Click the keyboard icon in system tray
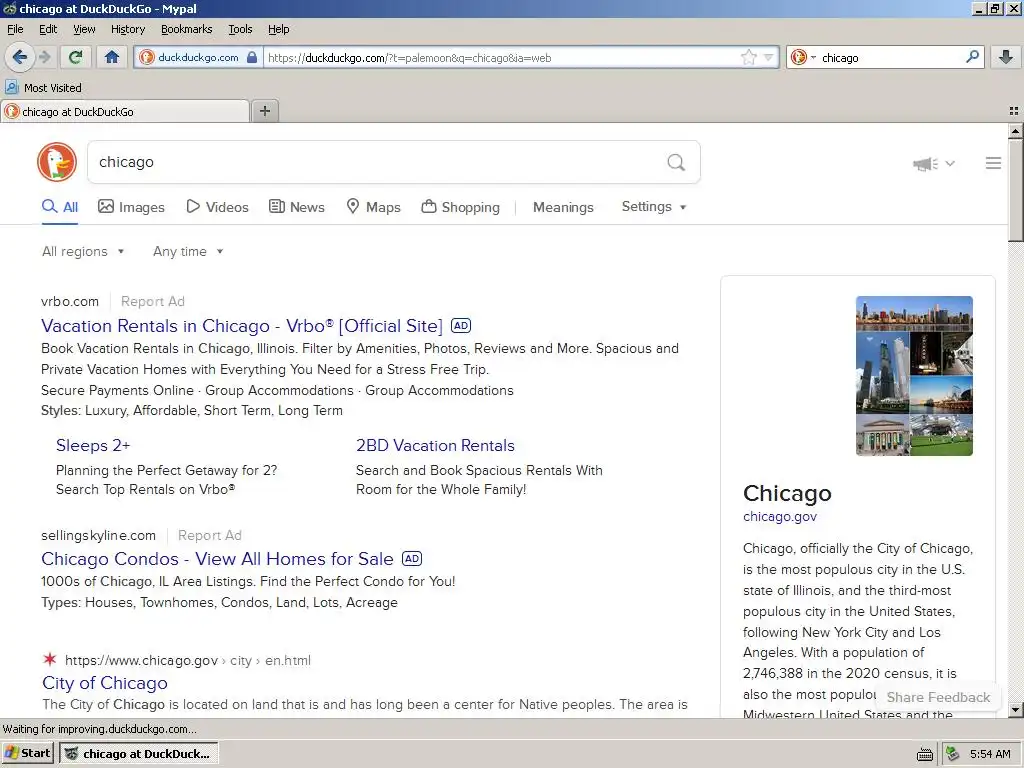Screen dimensions: 1024x768 tap(924, 754)
